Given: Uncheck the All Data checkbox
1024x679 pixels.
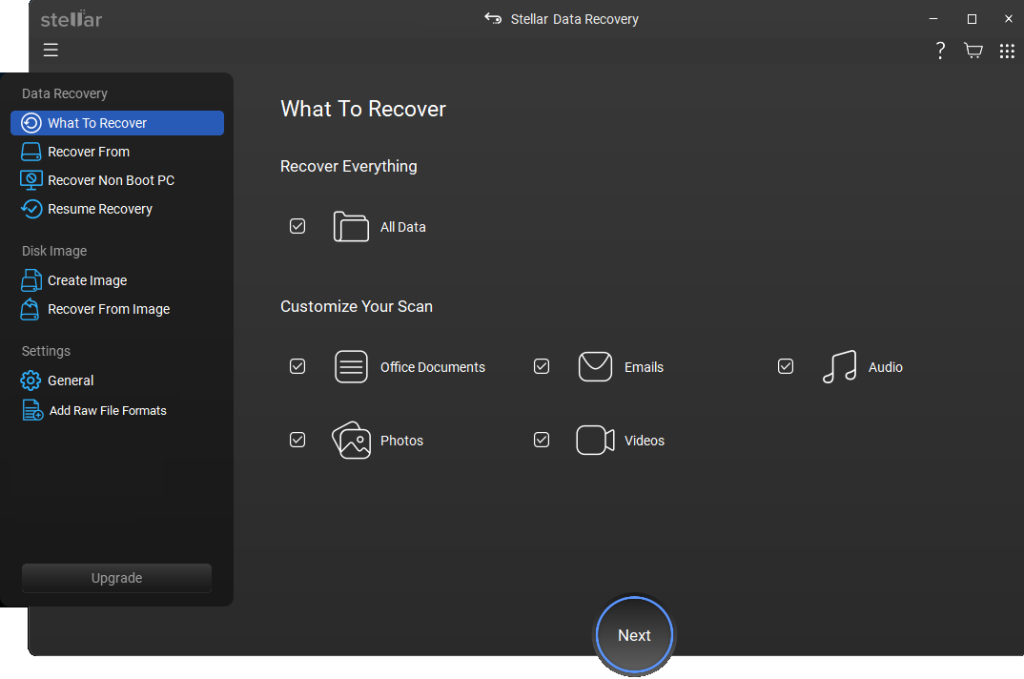Looking at the screenshot, I should [297, 226].
